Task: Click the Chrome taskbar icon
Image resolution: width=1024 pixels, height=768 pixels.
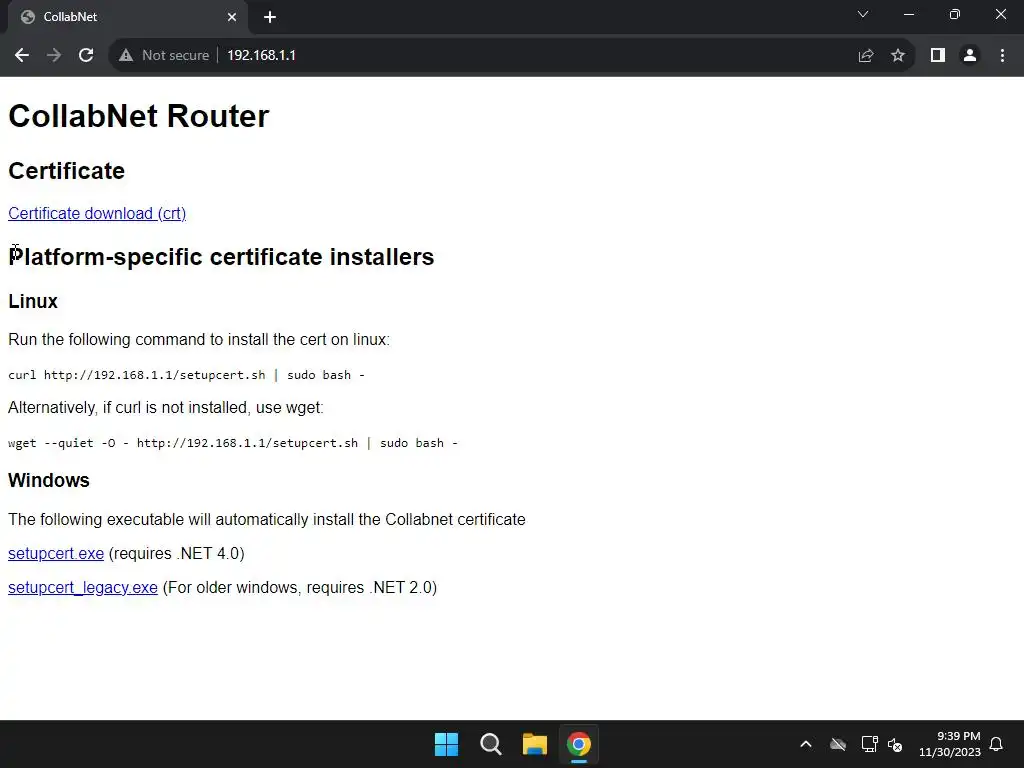Action: (579, 744)
